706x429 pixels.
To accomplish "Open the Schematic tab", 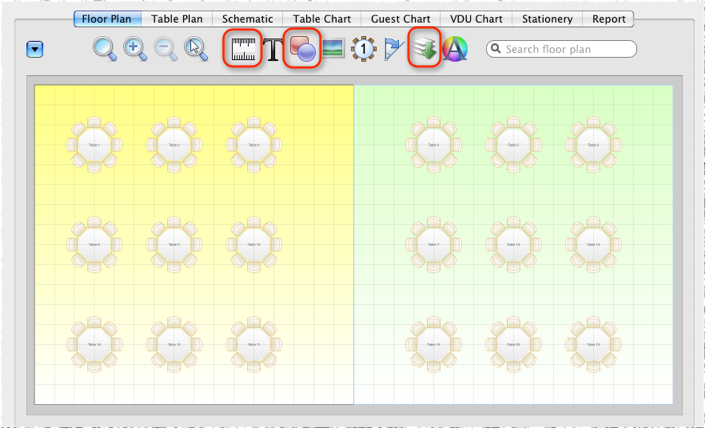I will 248,19.
